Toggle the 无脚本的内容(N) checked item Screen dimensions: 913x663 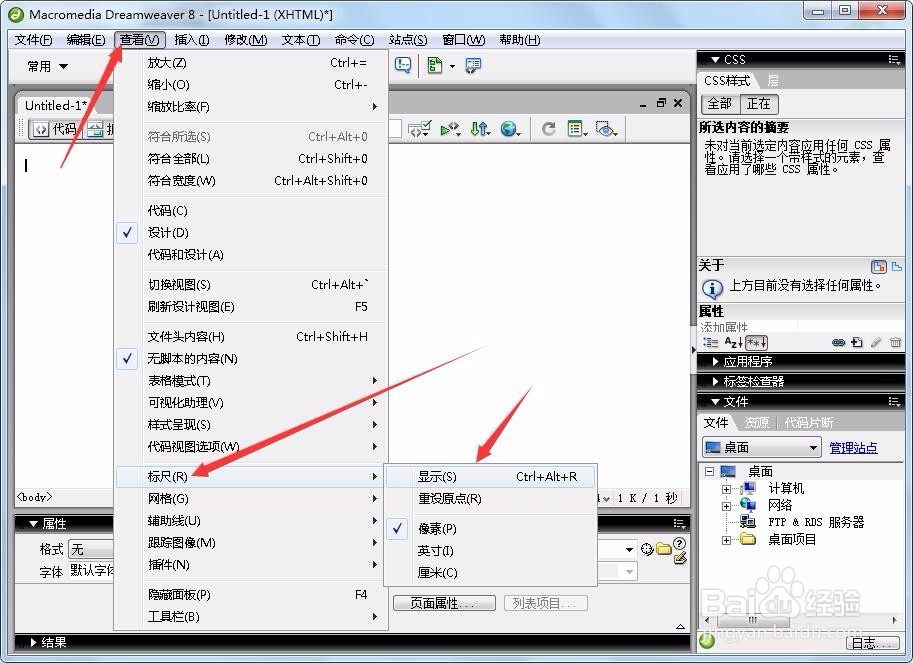pos(251,359)
